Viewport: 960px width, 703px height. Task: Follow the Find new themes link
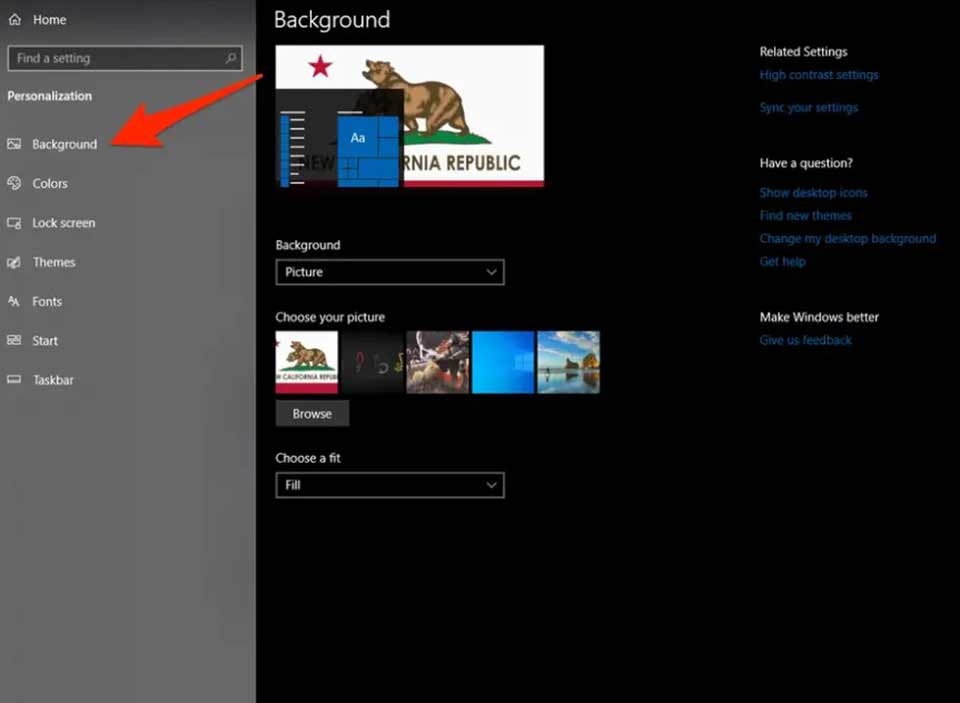[805, 216]
